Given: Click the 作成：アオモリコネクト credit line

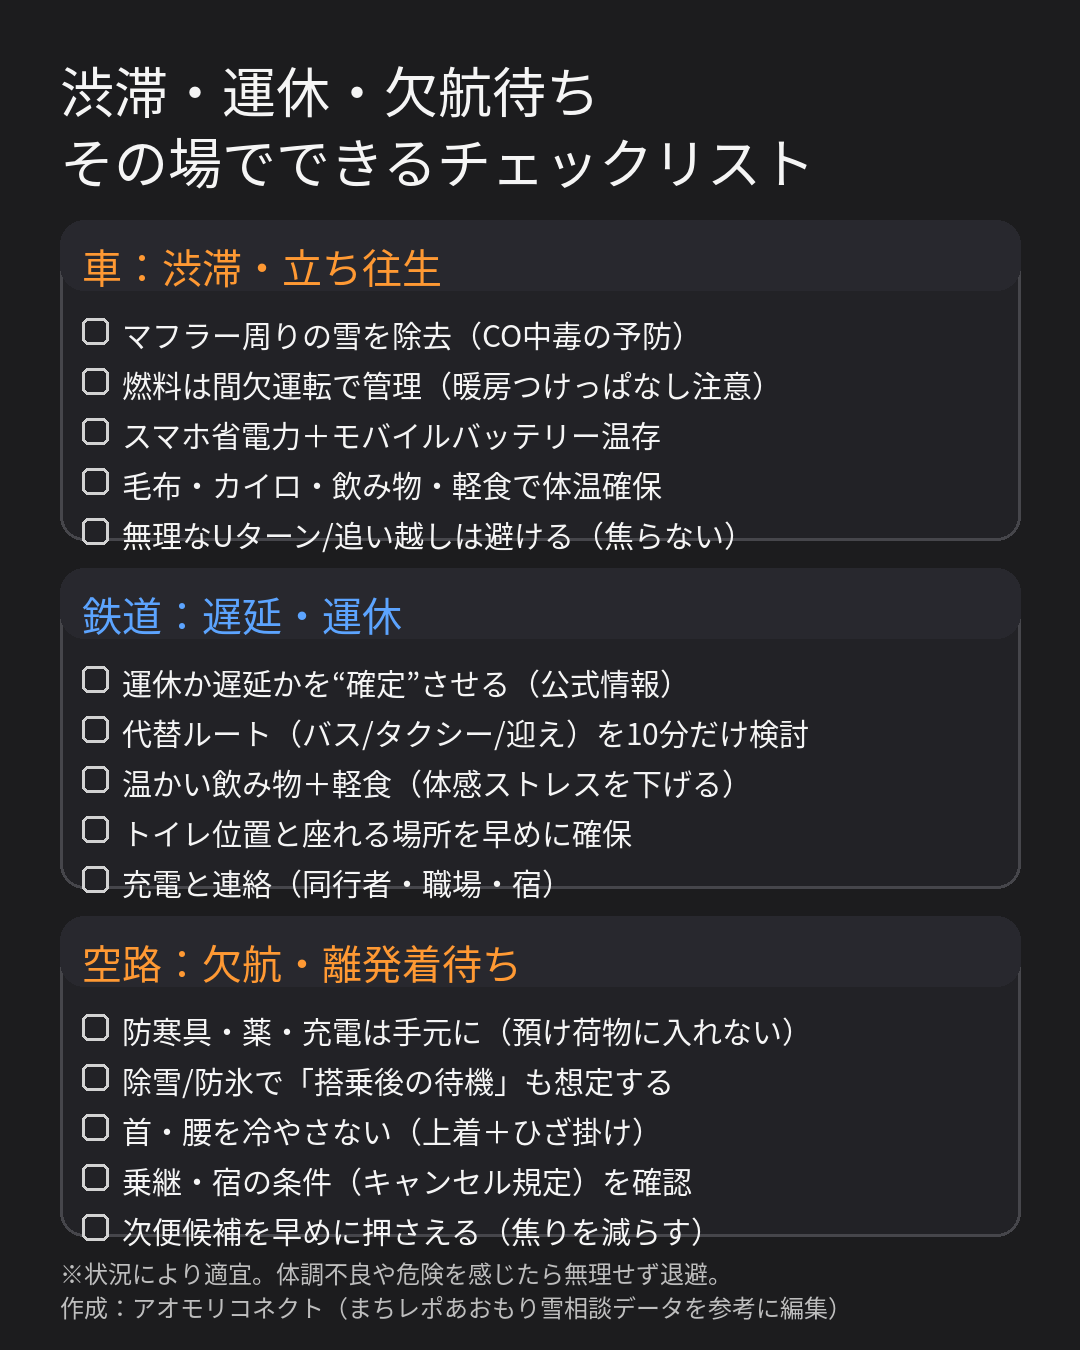Looking at the screenshot, I should click(x=448, y=1308).
